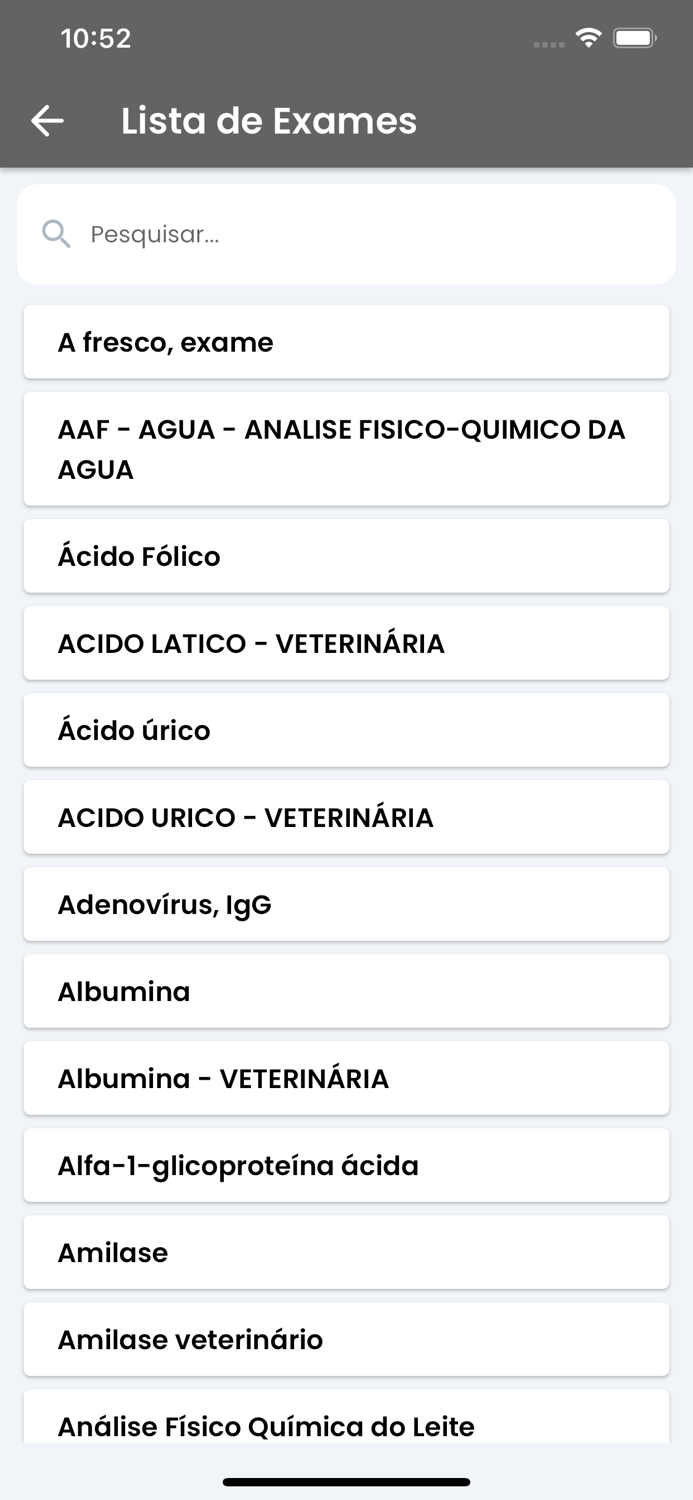693x1500 pixels.
Task: Select Alfa-1-glicoproteína ácida exam
Action: point(346,1165)
